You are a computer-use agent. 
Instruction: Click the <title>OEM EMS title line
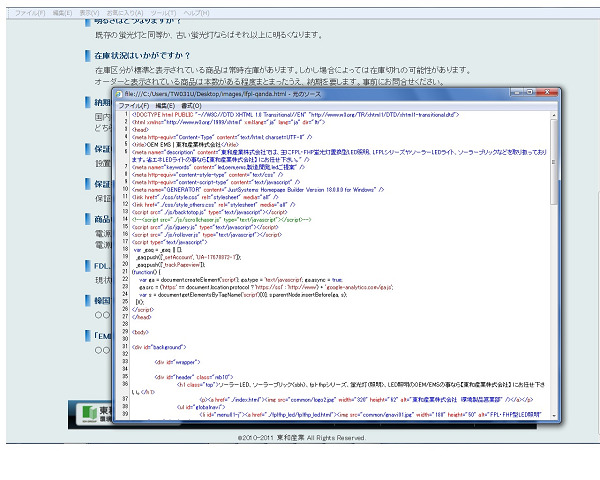pyautogui.click(x=185, y=145)
